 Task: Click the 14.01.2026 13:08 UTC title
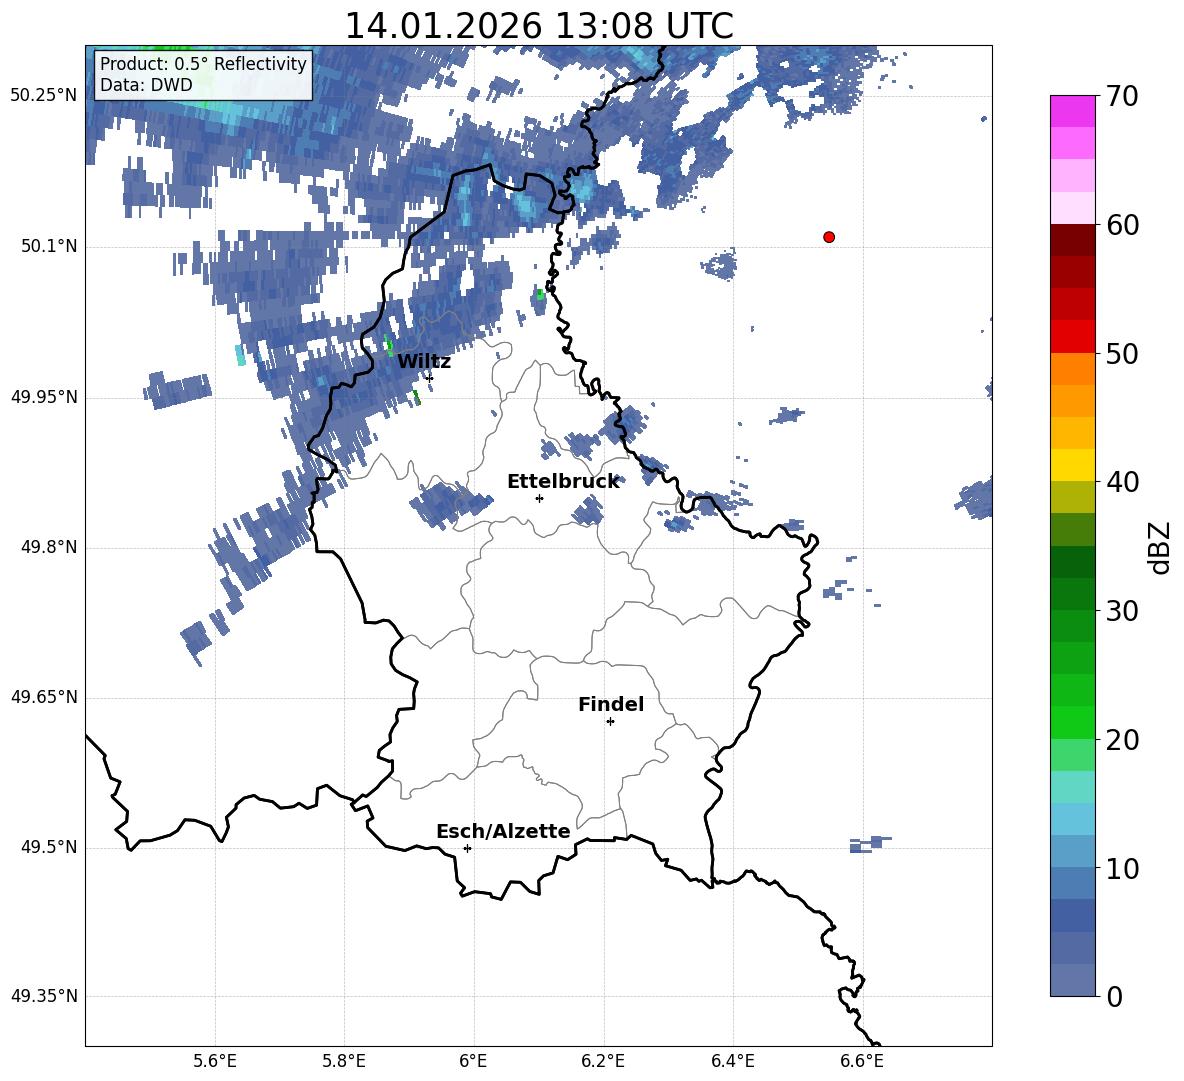pos(539,26)
